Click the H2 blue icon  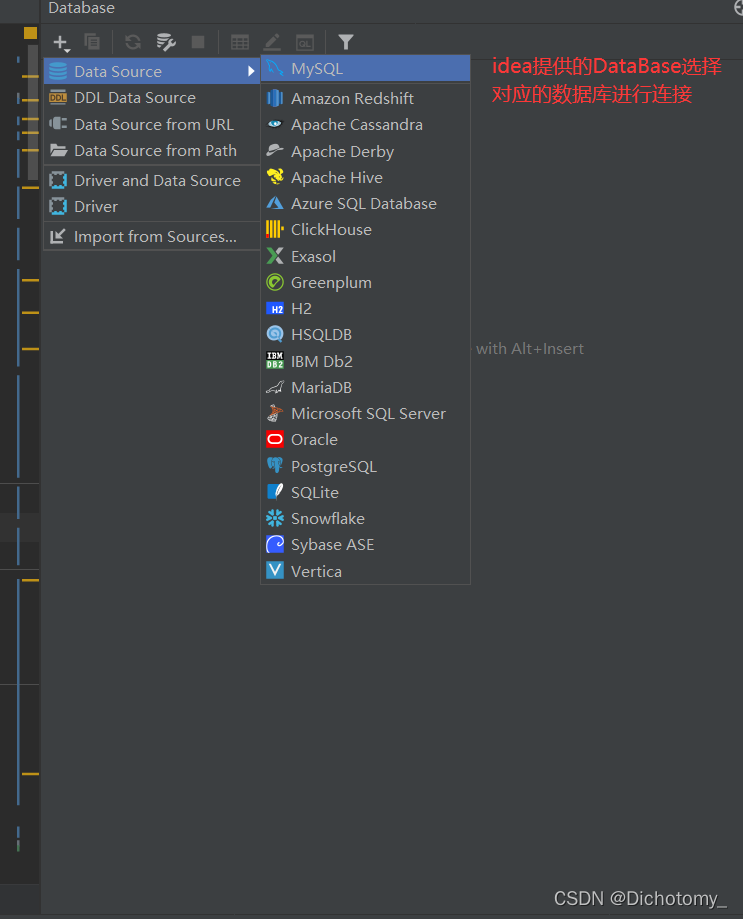tap(275, 308)
